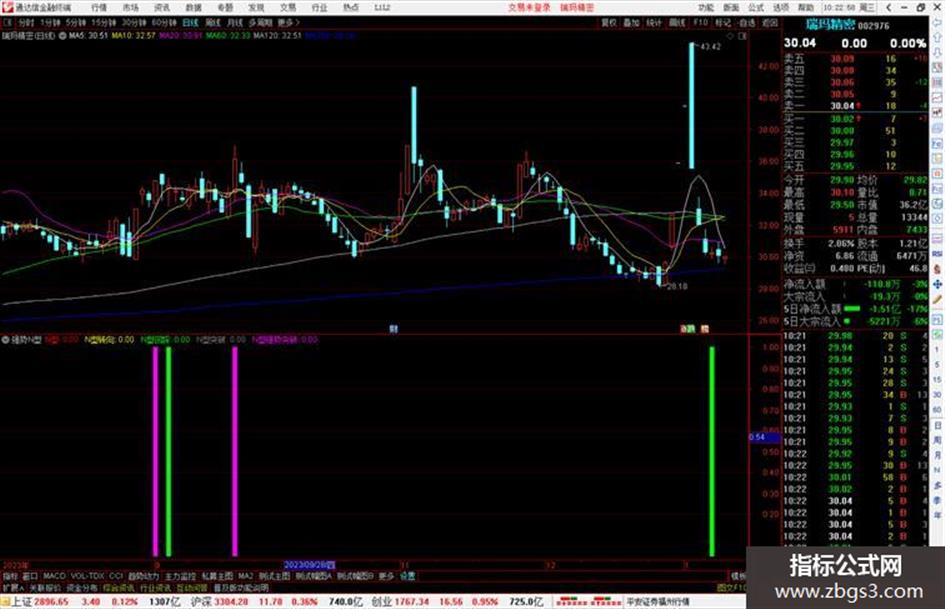Select the VOL-TDX indicator tab
Image resolution: width=945 pixels, height=609 pixels.
coord(87,576)
